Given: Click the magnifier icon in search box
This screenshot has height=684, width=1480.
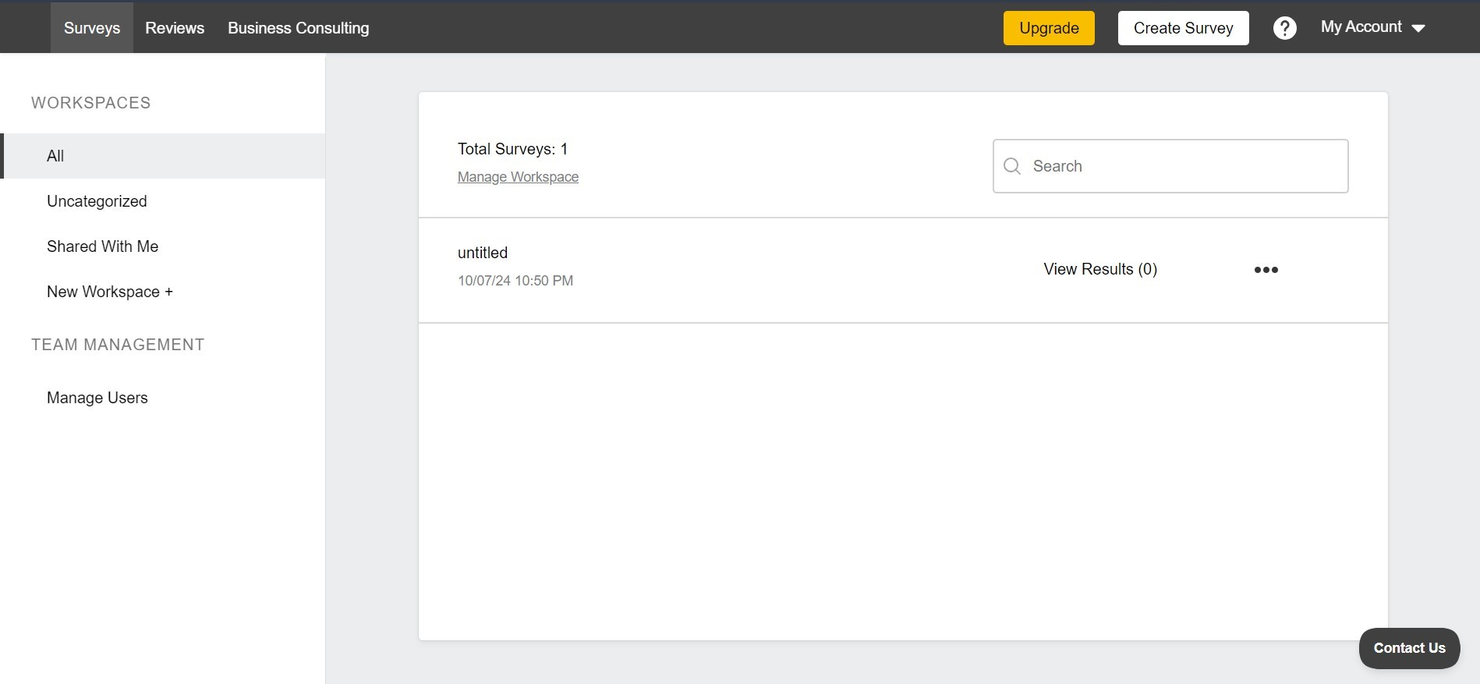Looking at the screenshot, I should click(x=1012, y=166).
